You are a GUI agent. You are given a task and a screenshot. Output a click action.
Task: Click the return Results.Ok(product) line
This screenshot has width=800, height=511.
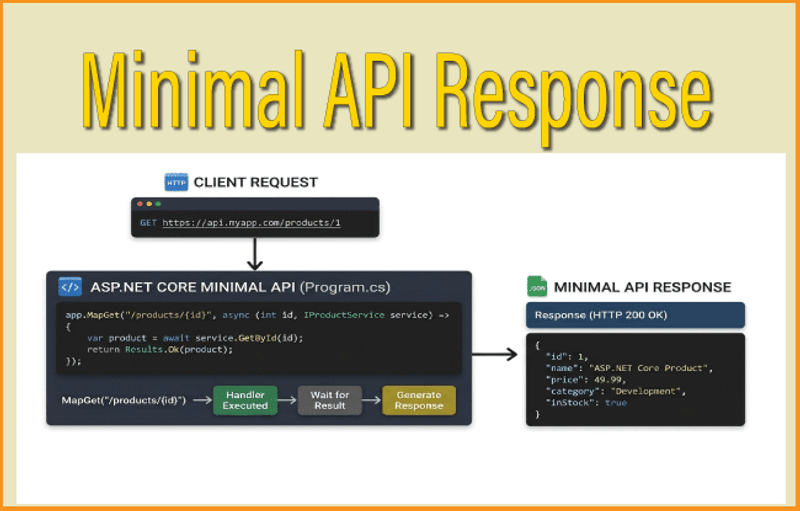point(160,350)
